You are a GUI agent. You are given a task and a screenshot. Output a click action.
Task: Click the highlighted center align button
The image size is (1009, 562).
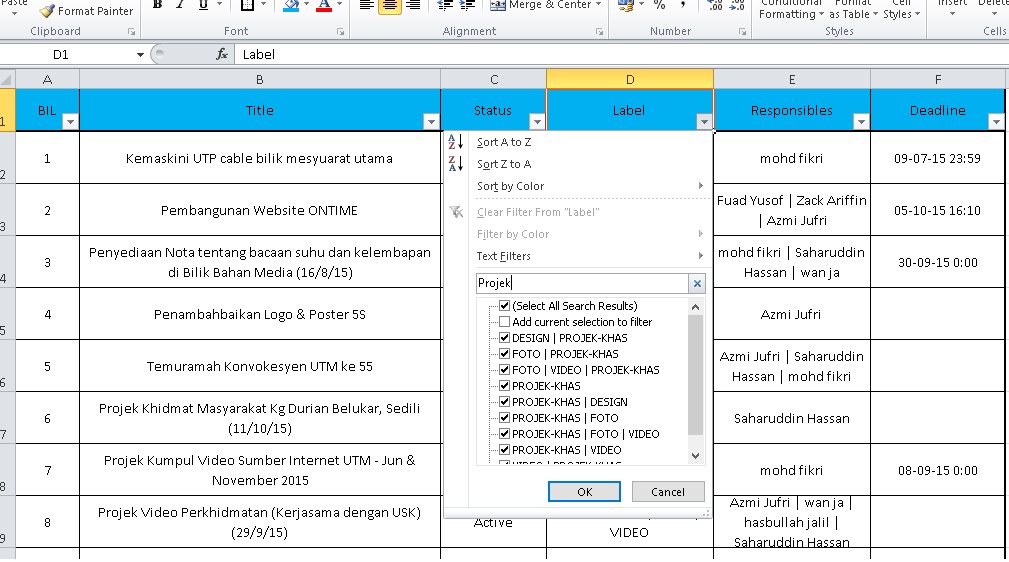click(x=389, y=5)
